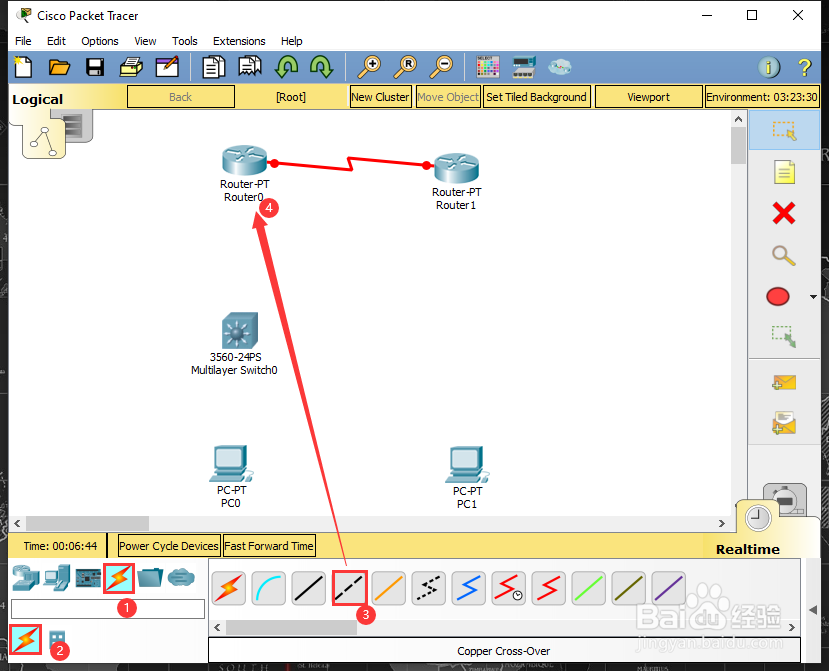Viewport: 829px width, 671px height.
Task: Pick the automatic connection type
Action: (x=228, y=588)
